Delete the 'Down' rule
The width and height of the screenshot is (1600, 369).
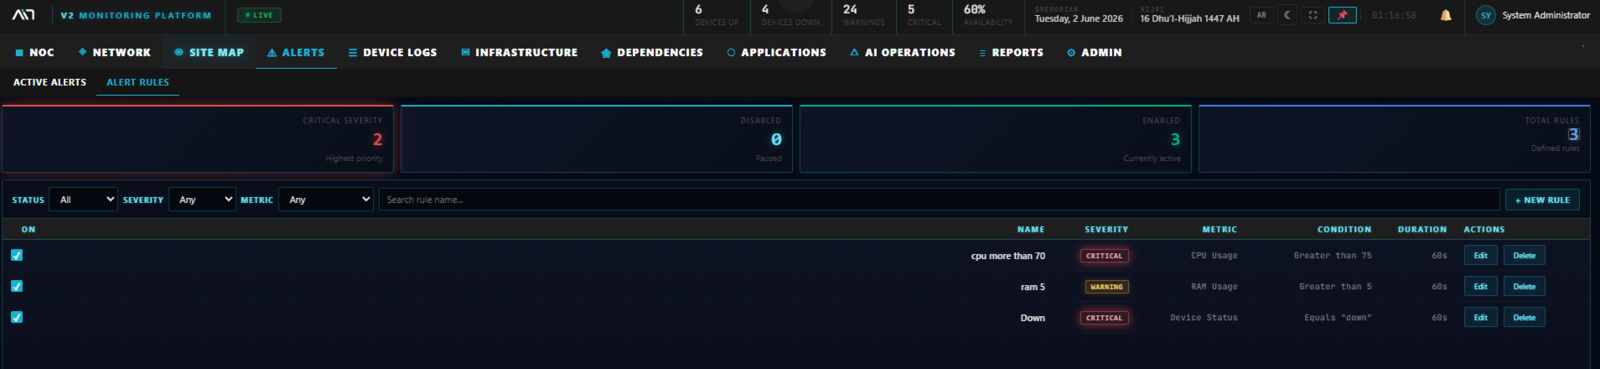tap(1524, 317)
